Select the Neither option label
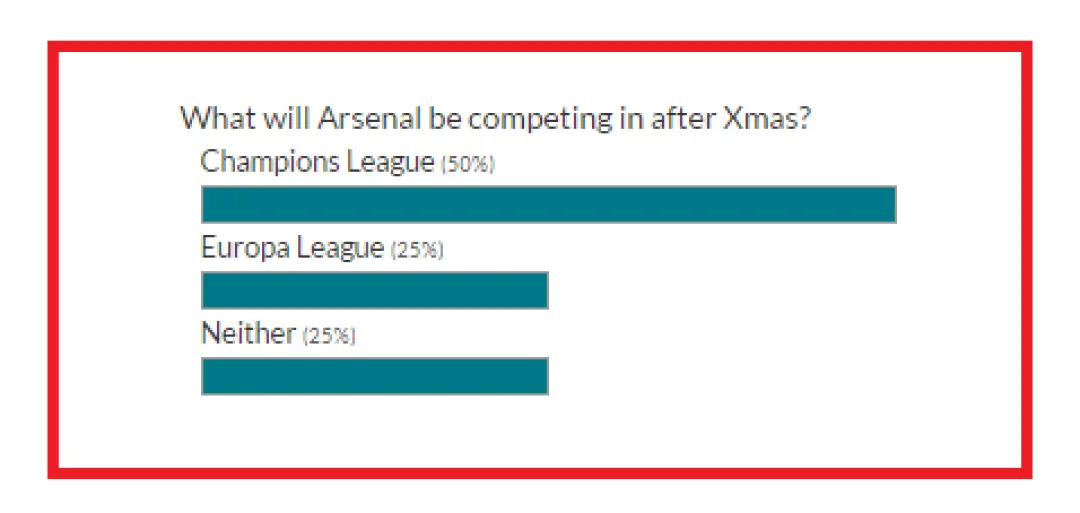Image resolution: width=1080 pixels, height=513 pixels. click(248, 333)
